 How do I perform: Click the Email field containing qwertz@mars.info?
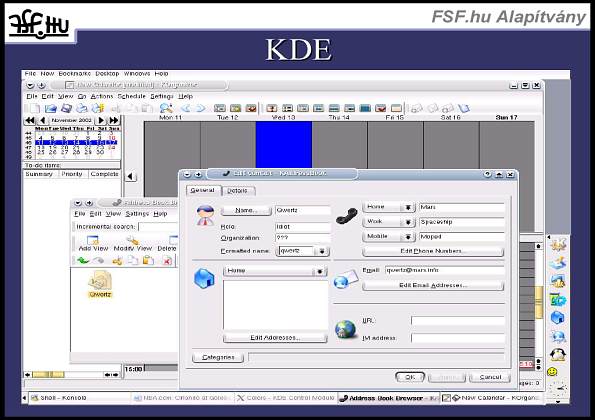pos(444,270)
